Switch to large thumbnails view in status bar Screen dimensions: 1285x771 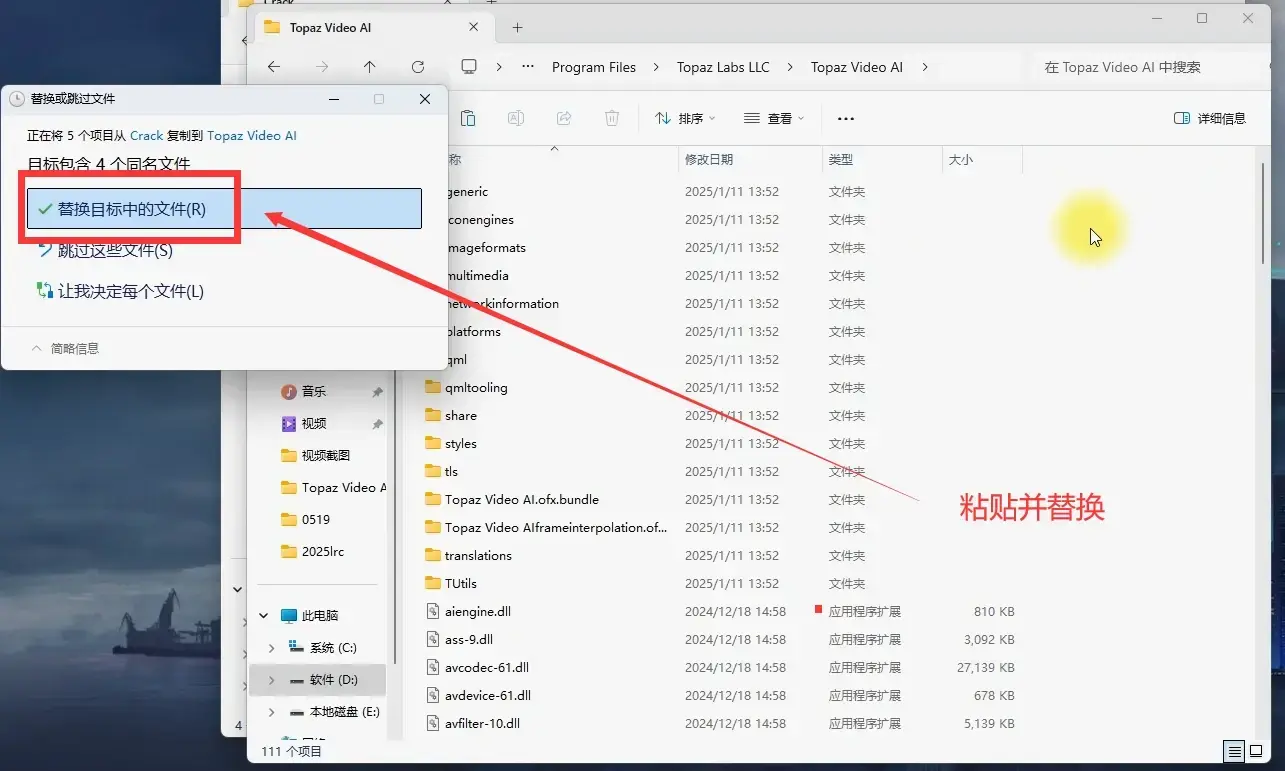1256,751
